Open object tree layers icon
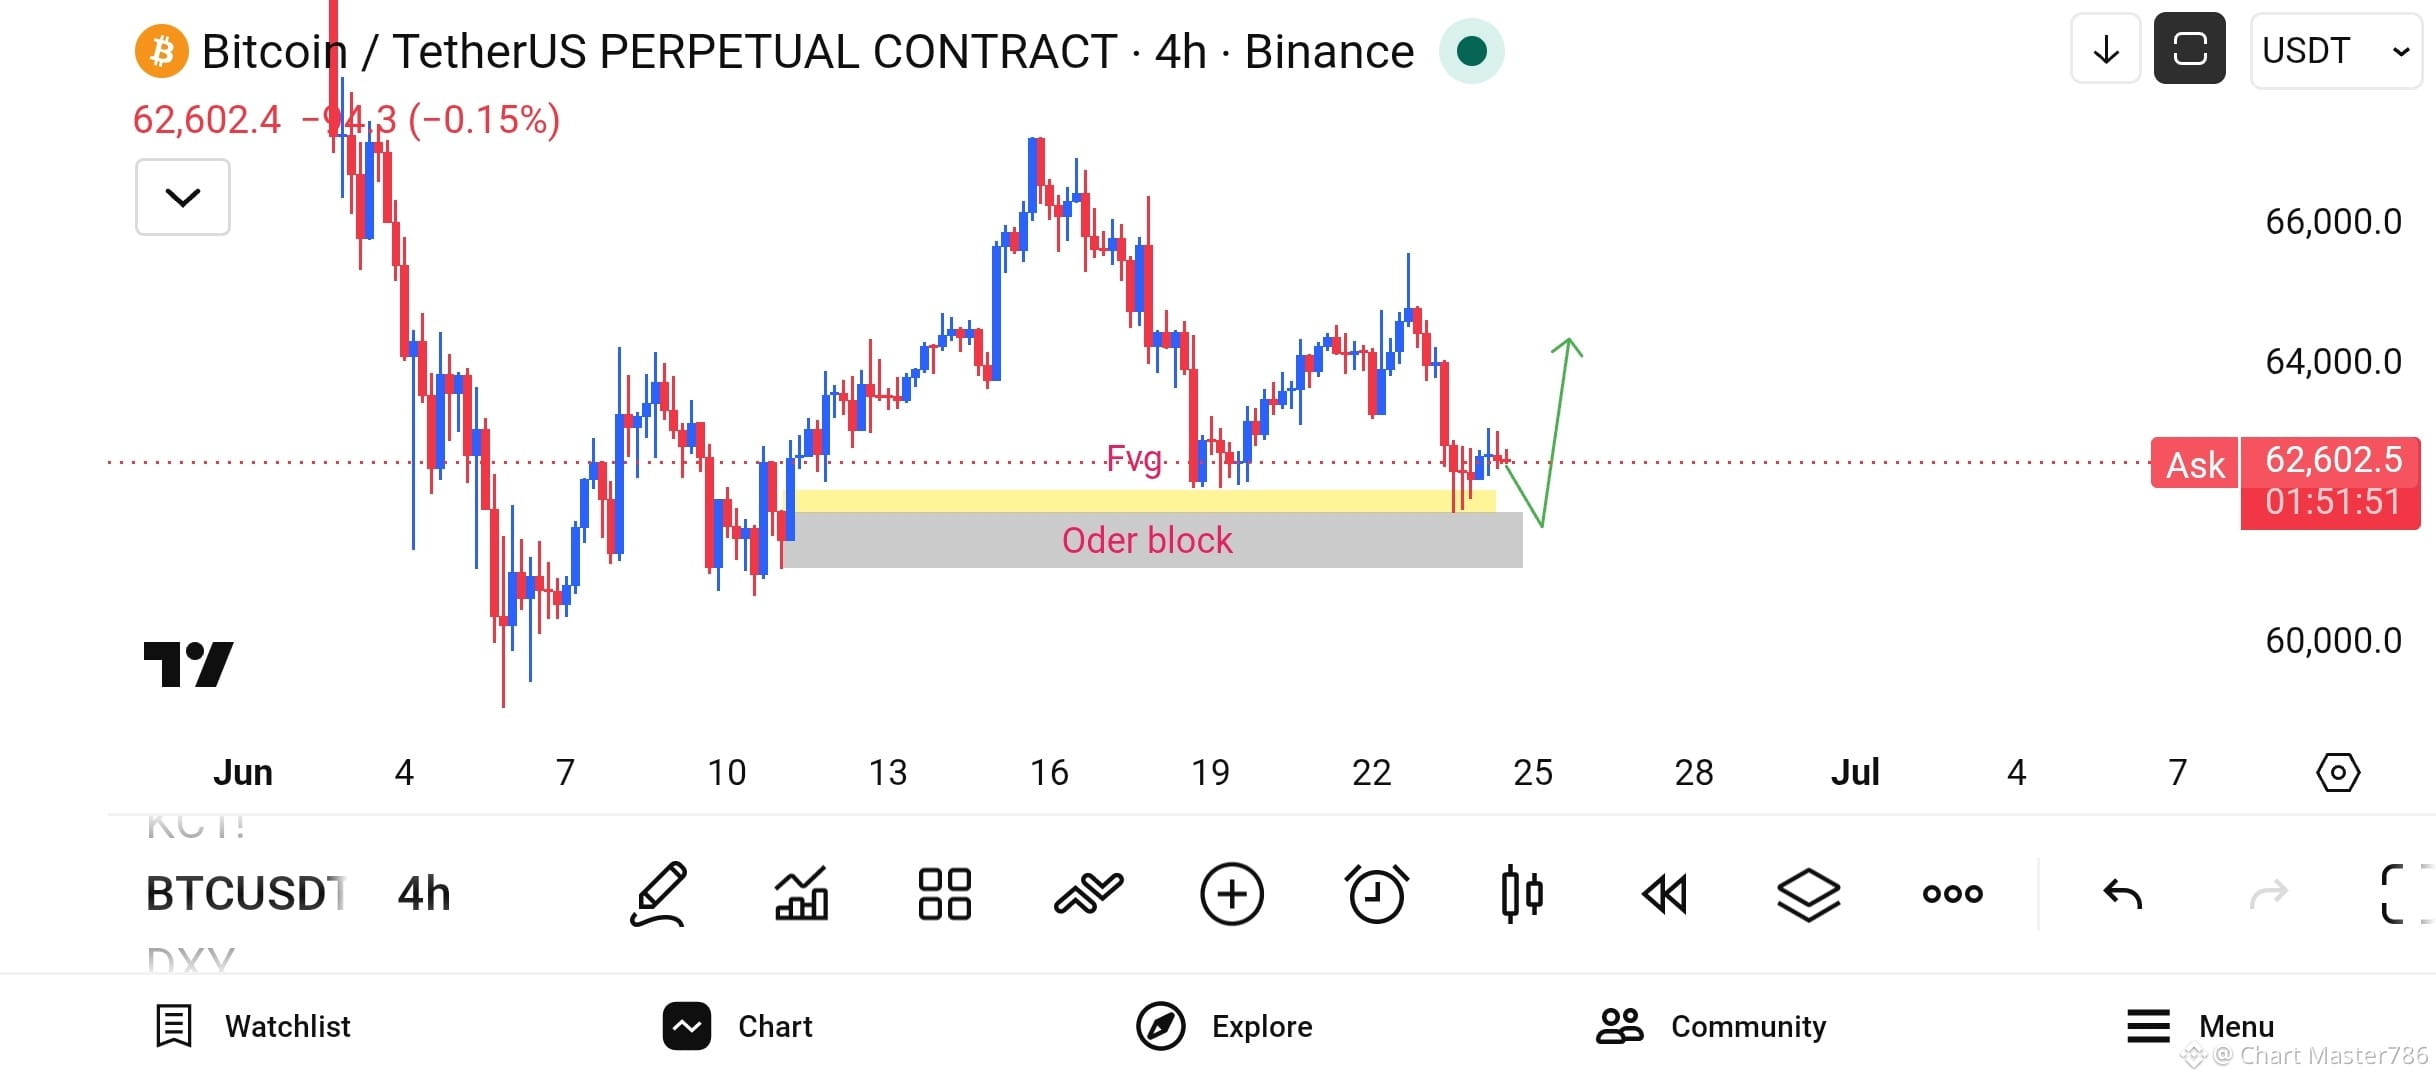 pos(1808,893)
